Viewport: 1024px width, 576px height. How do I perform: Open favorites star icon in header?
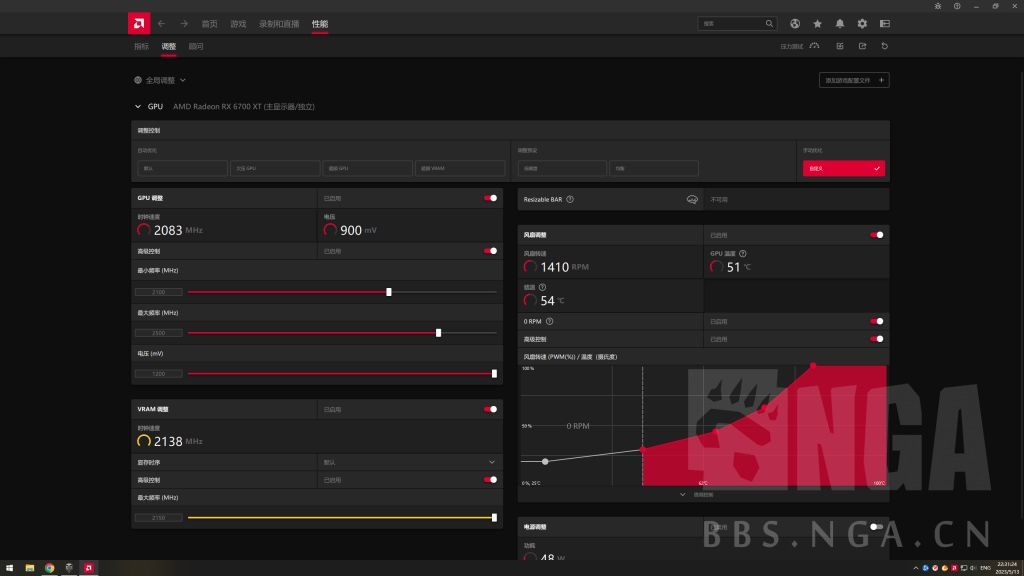pyautogui.click(x=817, y=23)
